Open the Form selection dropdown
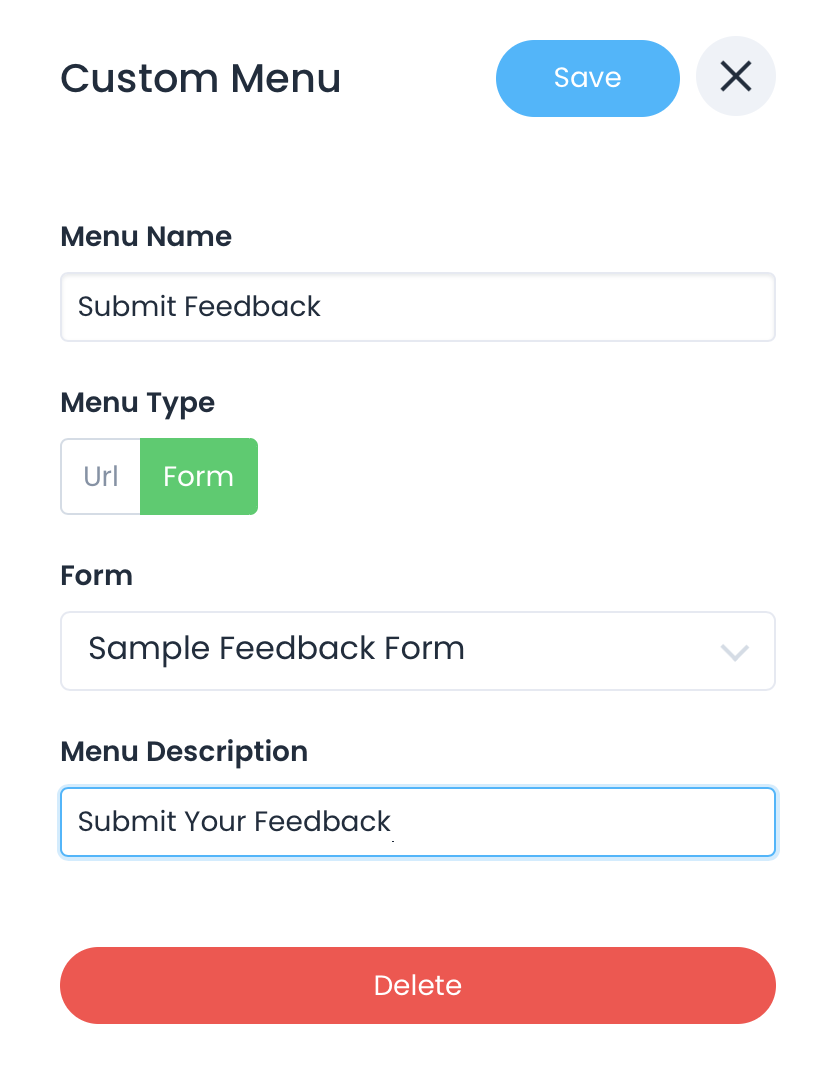The width and height of the screenshot is (834, 1074). click(417, 650)
